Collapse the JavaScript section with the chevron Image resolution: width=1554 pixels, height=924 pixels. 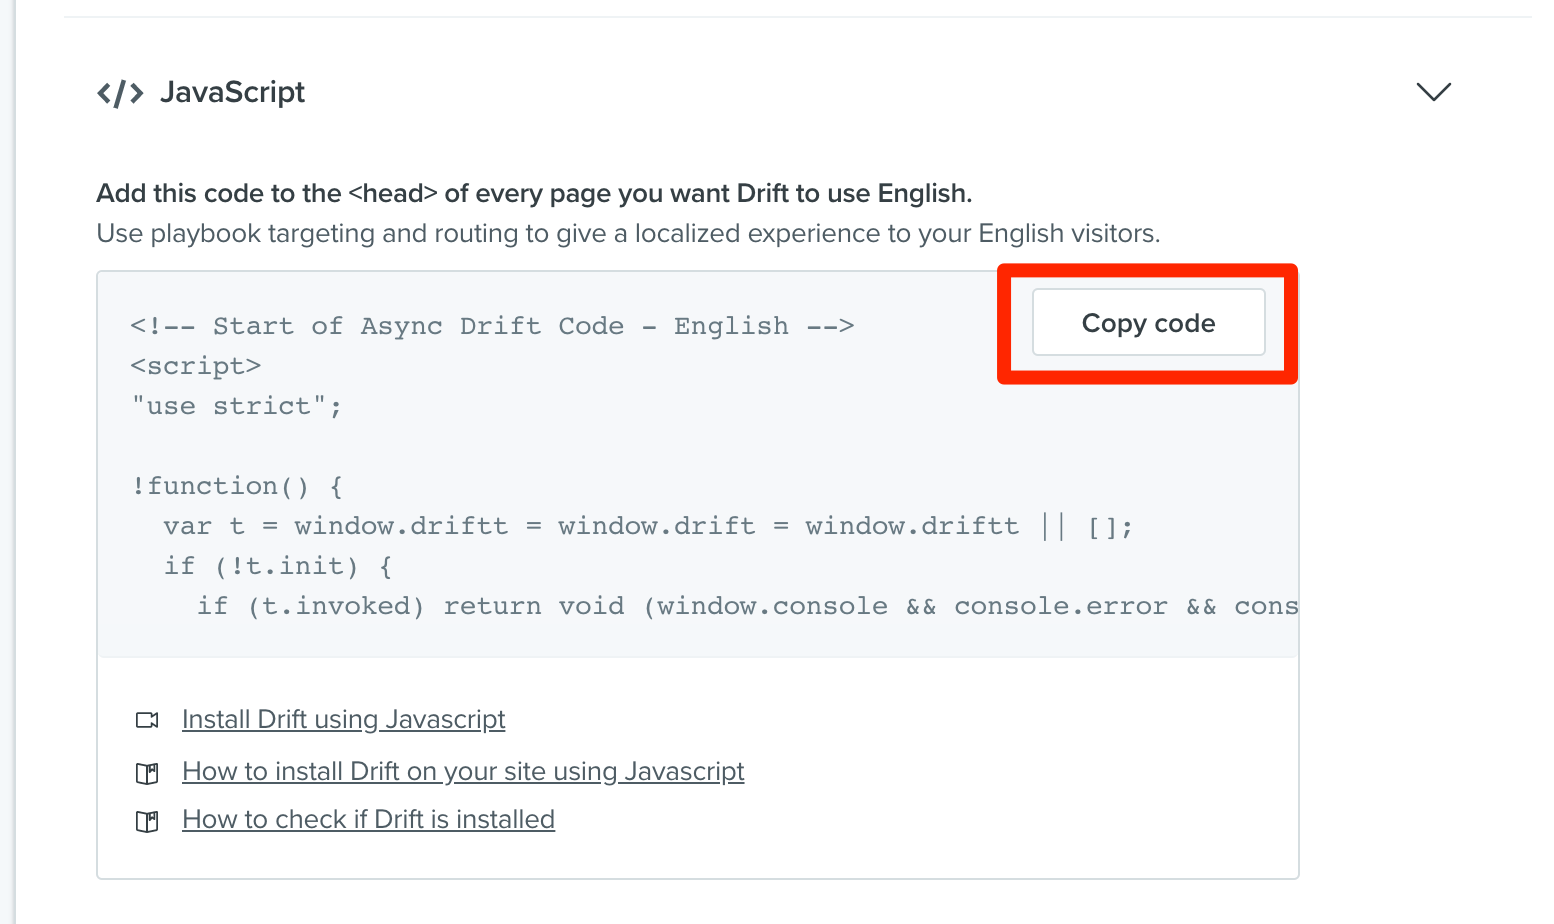tap(1433, 92)
